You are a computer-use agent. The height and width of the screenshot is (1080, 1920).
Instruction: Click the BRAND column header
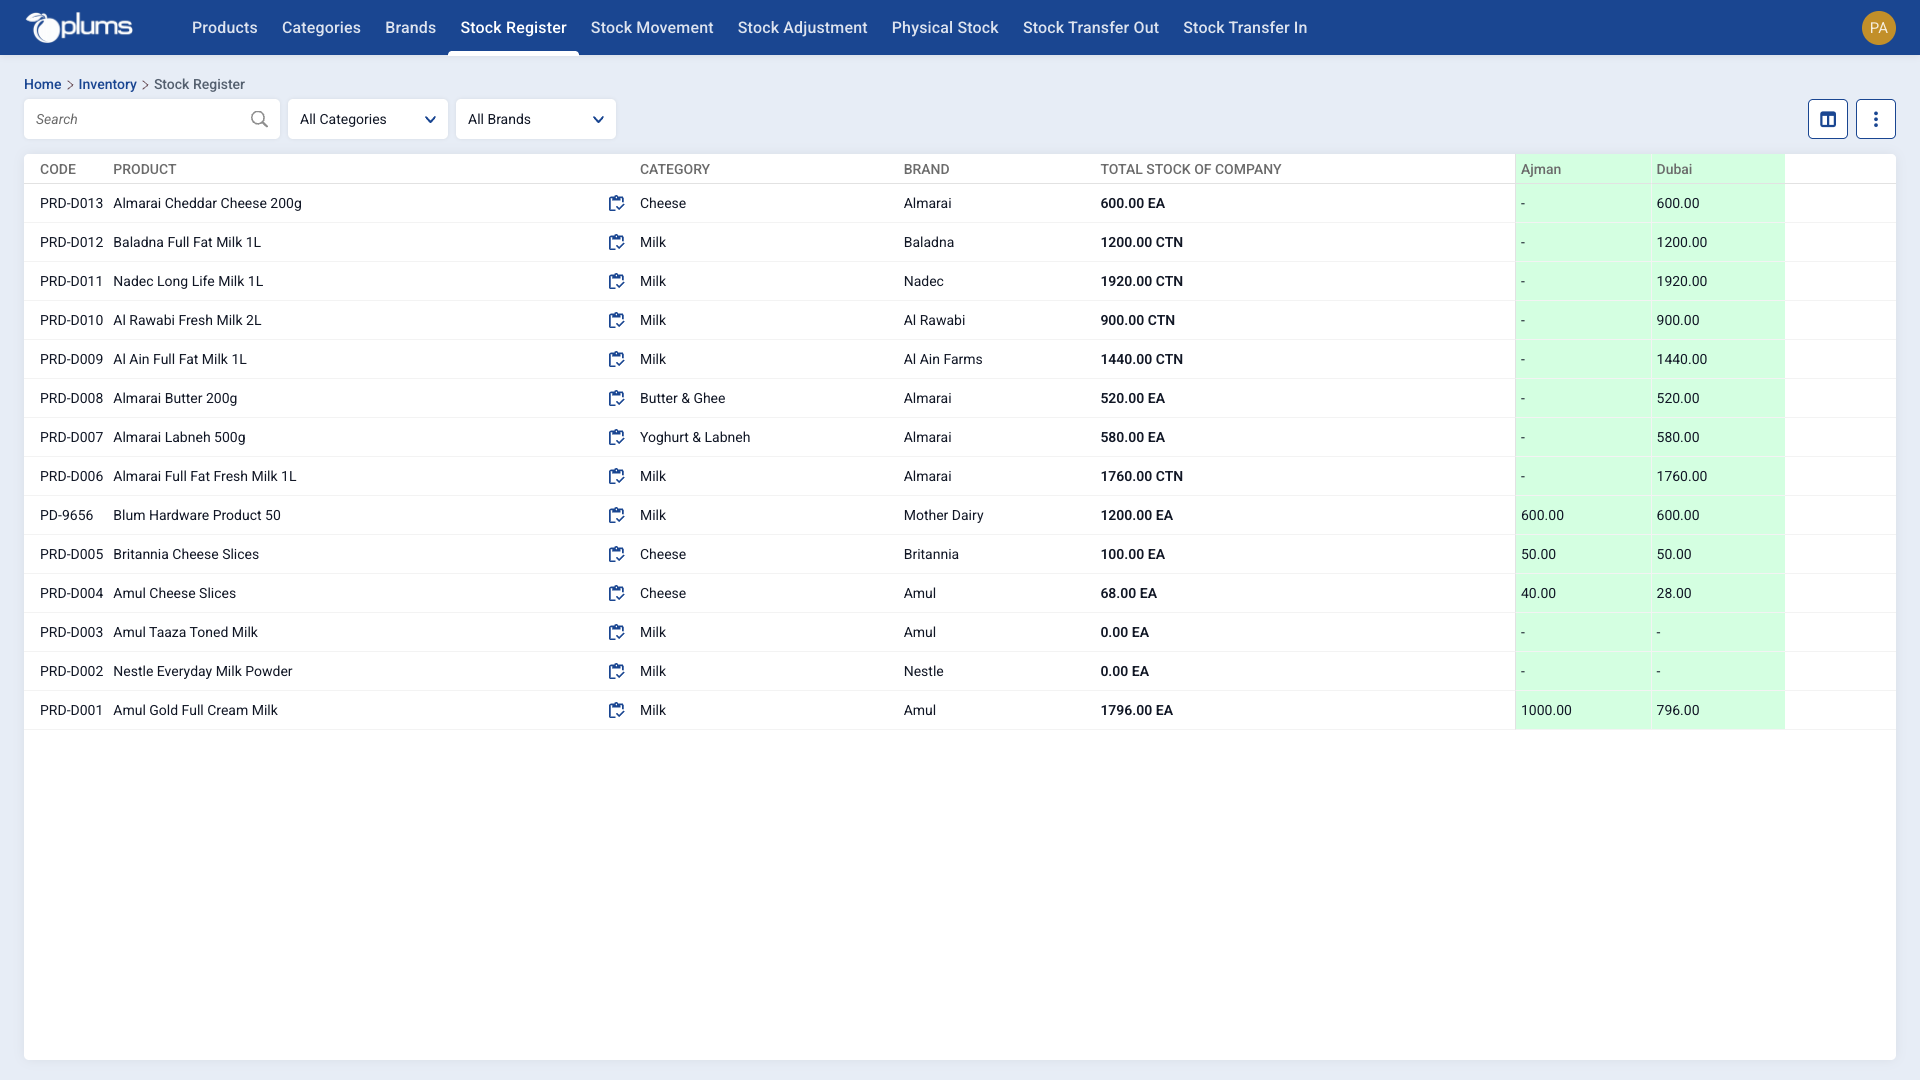927,169
